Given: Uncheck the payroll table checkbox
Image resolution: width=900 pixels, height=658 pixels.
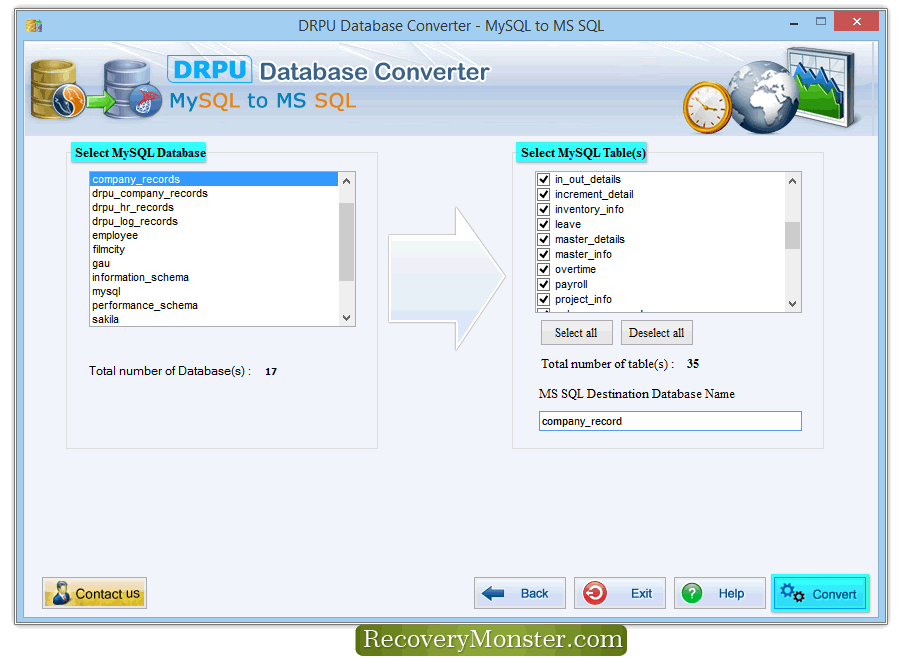Looking at the screenshot, I should (x=544, y=284).
